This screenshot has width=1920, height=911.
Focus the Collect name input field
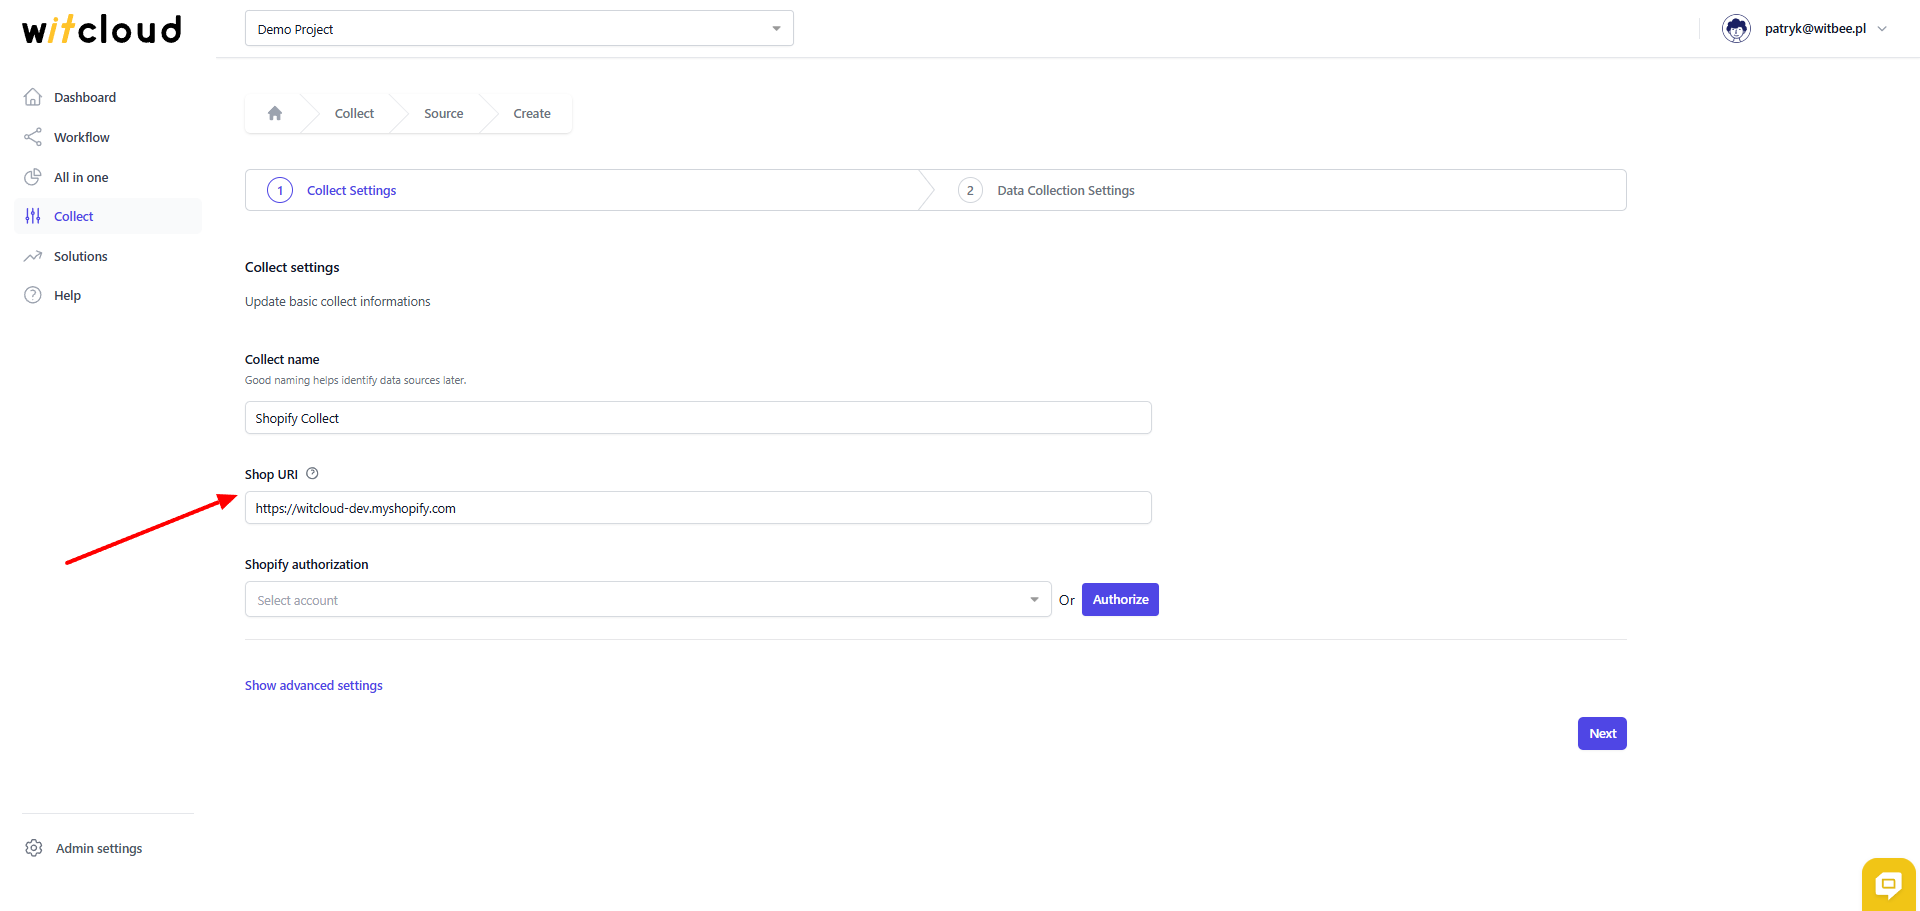point(698,417)
